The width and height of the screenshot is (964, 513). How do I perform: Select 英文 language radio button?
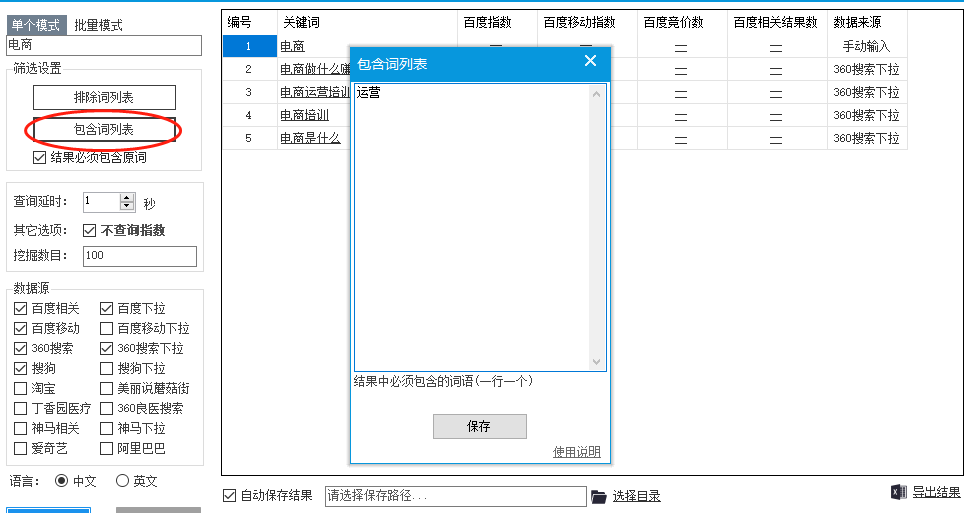(122, 481)
